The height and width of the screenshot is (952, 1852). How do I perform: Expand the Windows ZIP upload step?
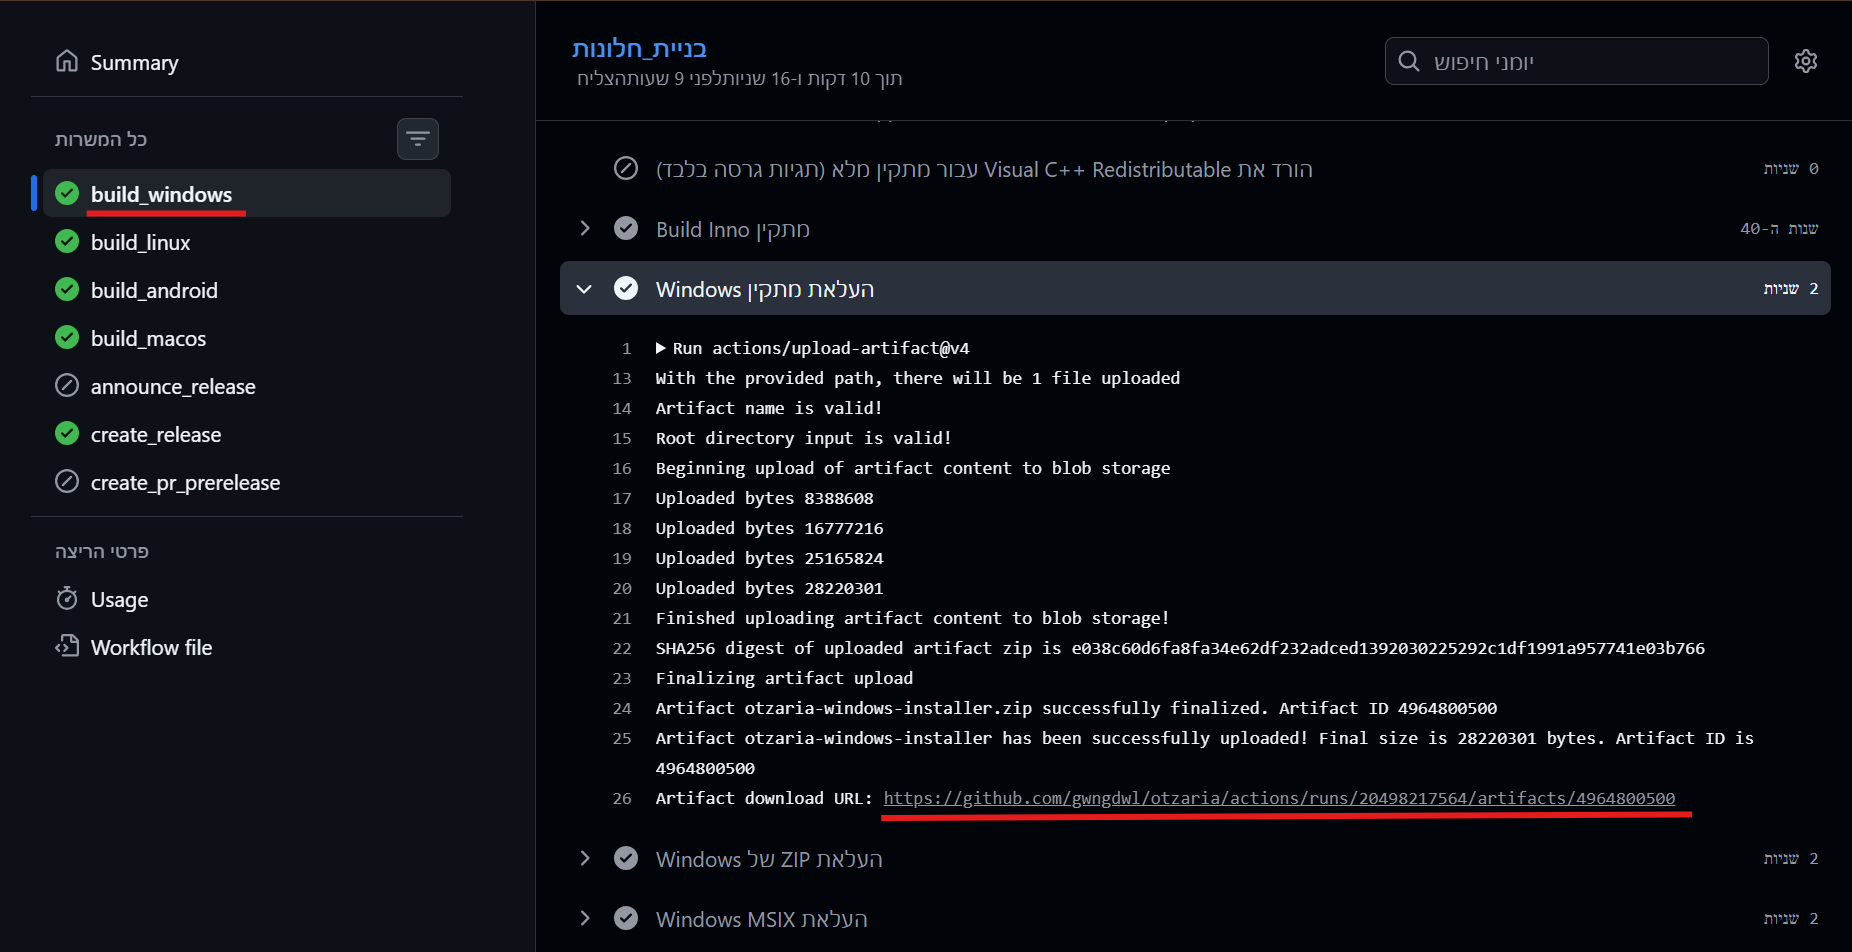[x=585, y=859]
